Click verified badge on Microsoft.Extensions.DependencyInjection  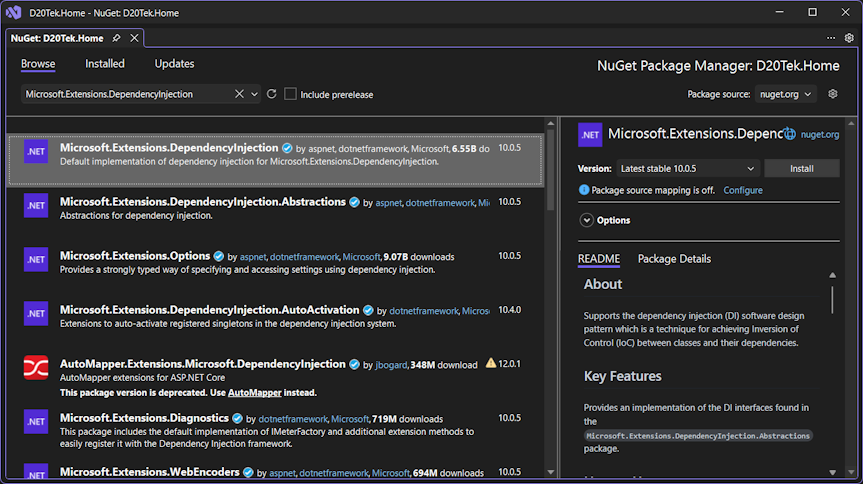point(287,148)
